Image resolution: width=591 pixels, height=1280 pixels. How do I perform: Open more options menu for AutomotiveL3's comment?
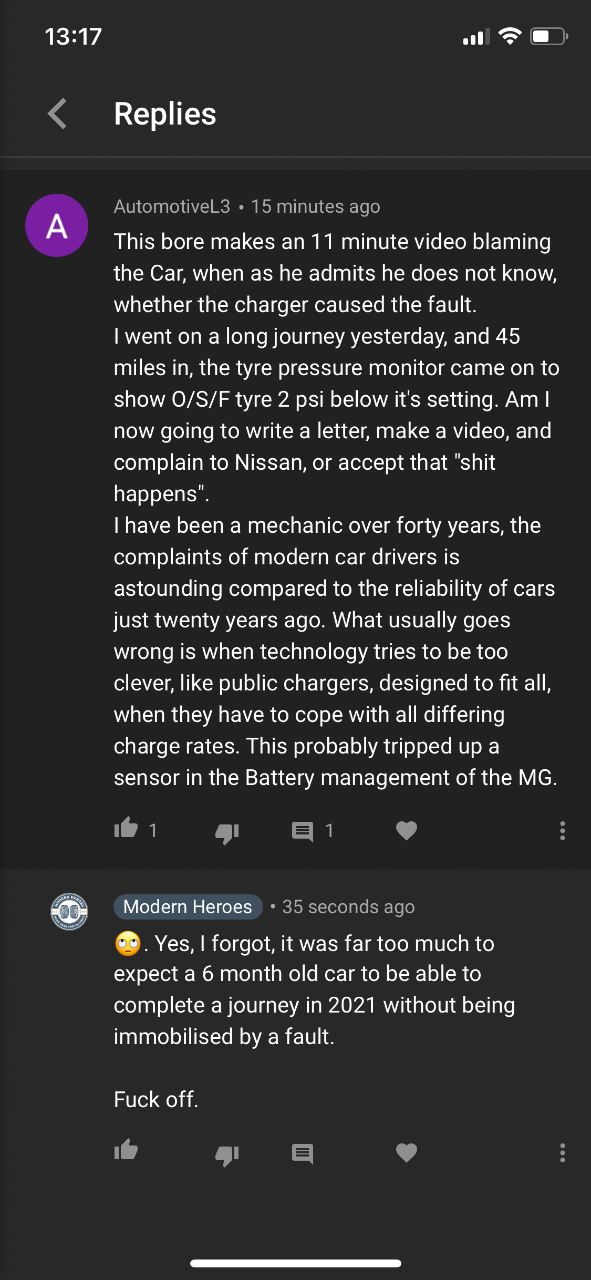click(563, 830)
